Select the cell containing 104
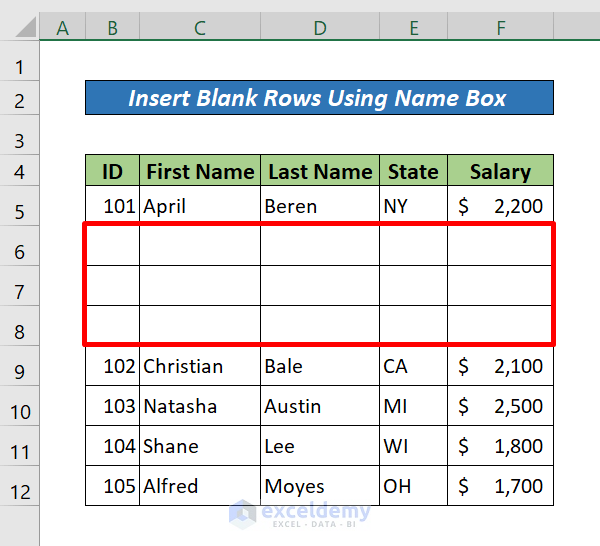600x546 pixels. point(112,446)
